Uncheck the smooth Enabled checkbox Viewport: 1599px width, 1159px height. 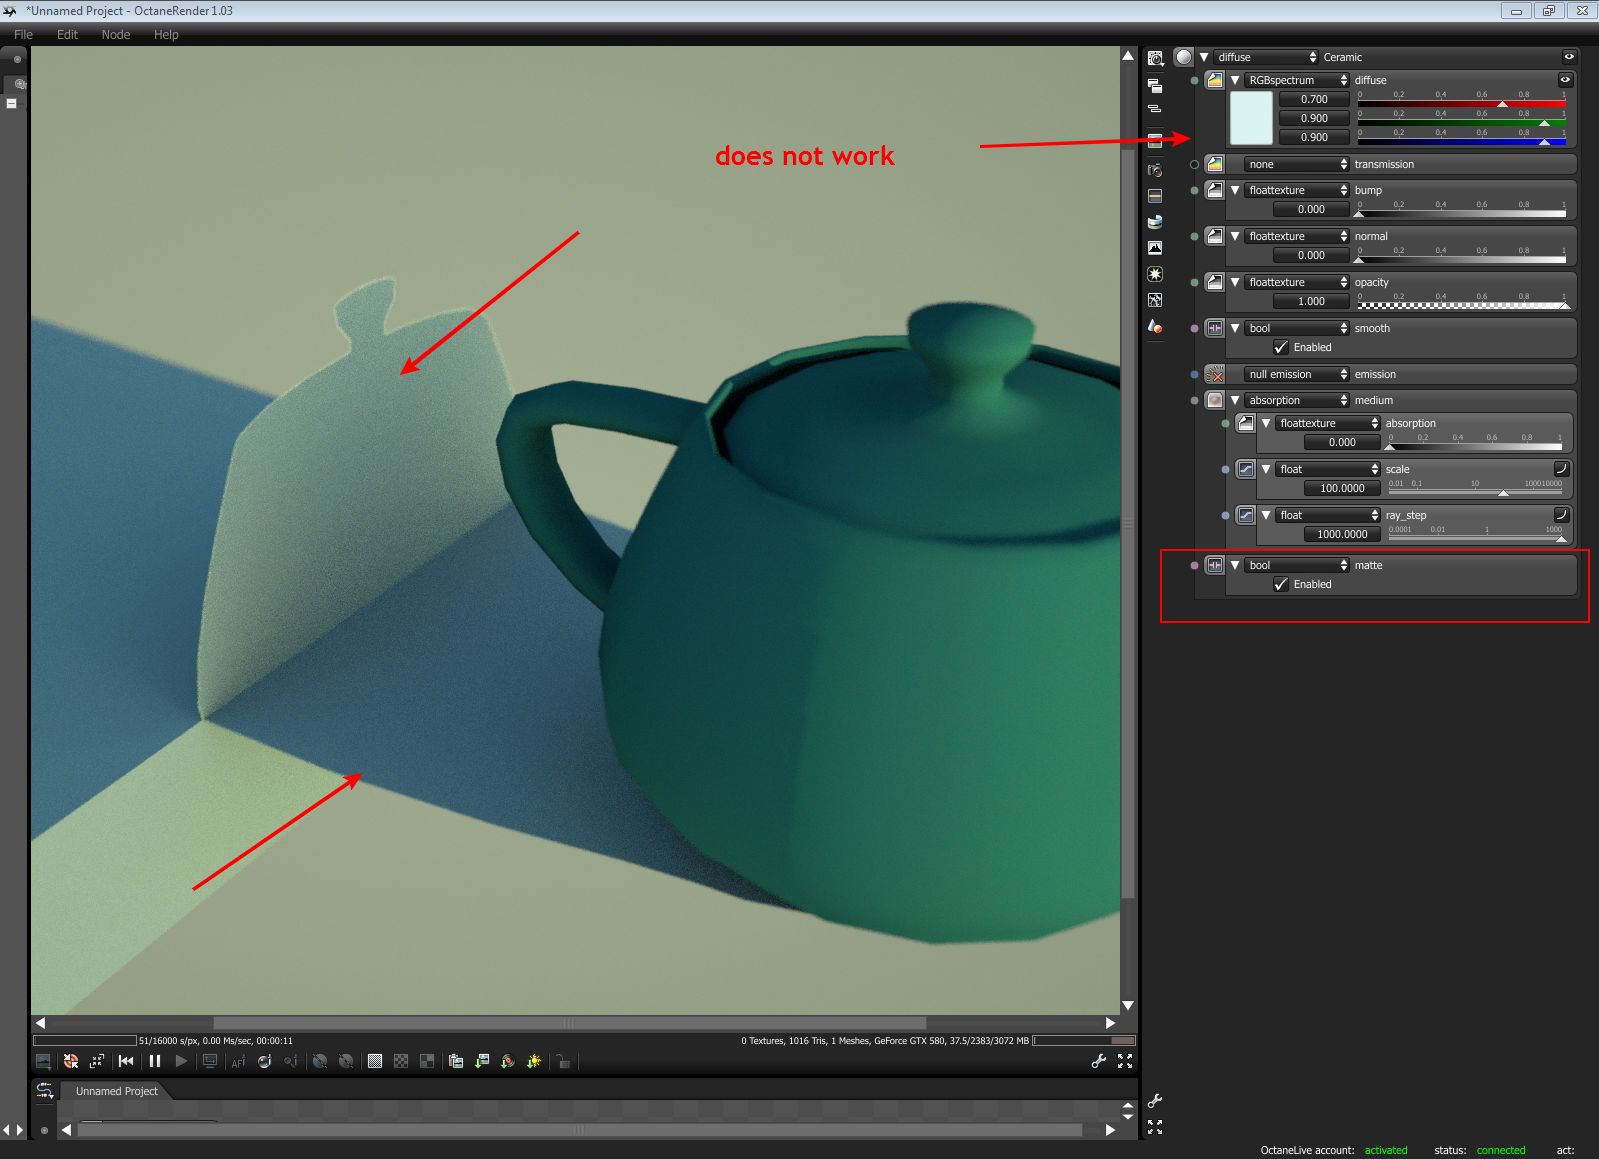click(1281, 347)
